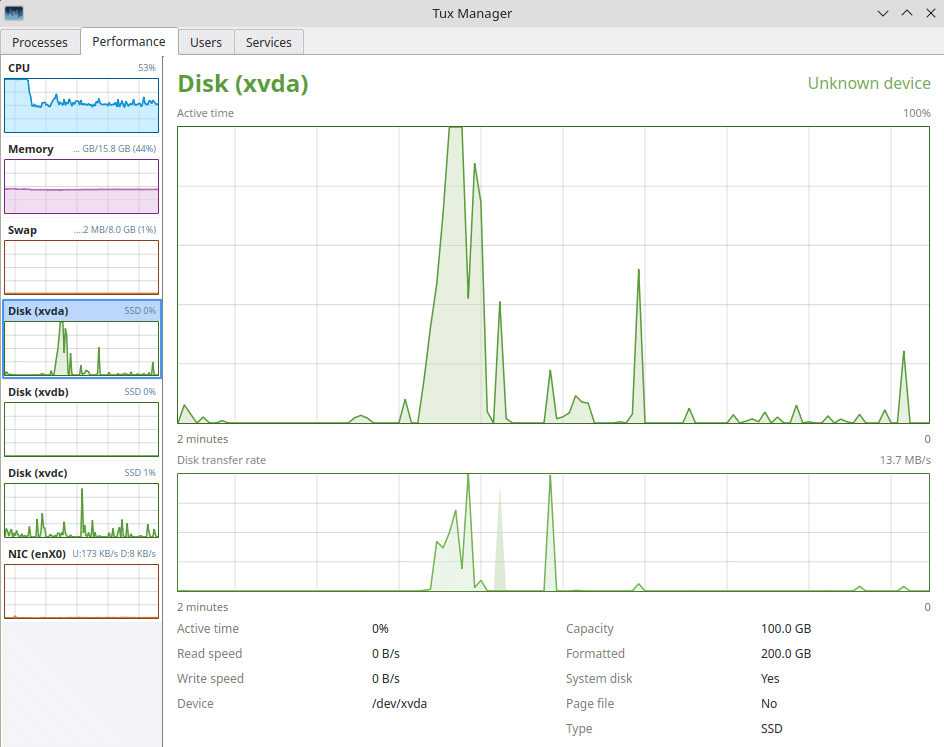Click the /dev/xvda device value
944x747 pixels.
(399, 703)
